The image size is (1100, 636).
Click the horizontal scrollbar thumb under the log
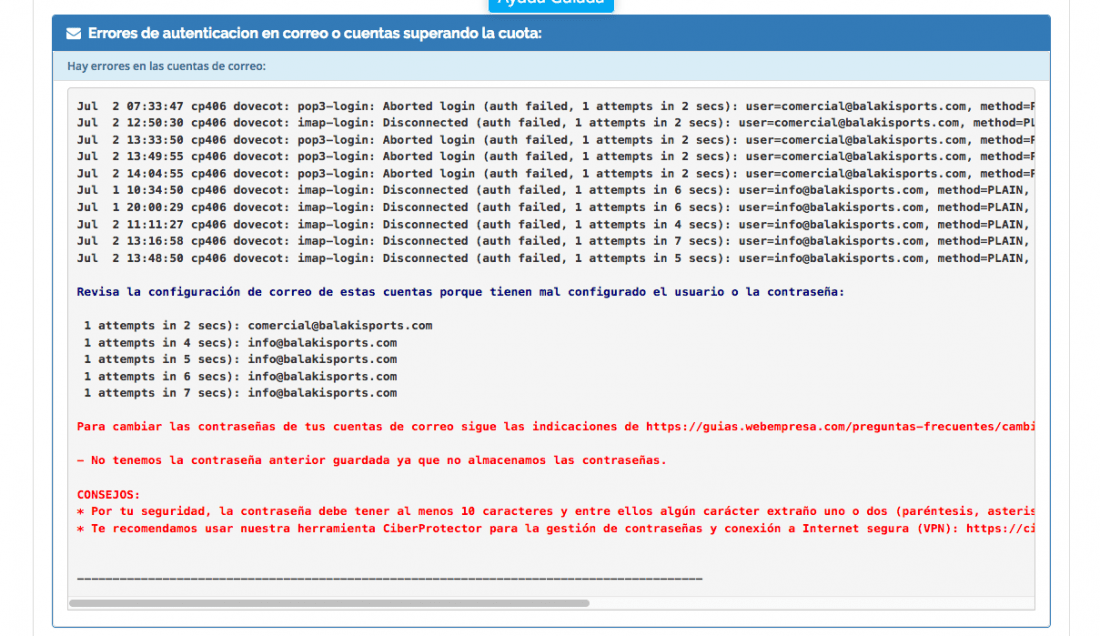(329, 603)
